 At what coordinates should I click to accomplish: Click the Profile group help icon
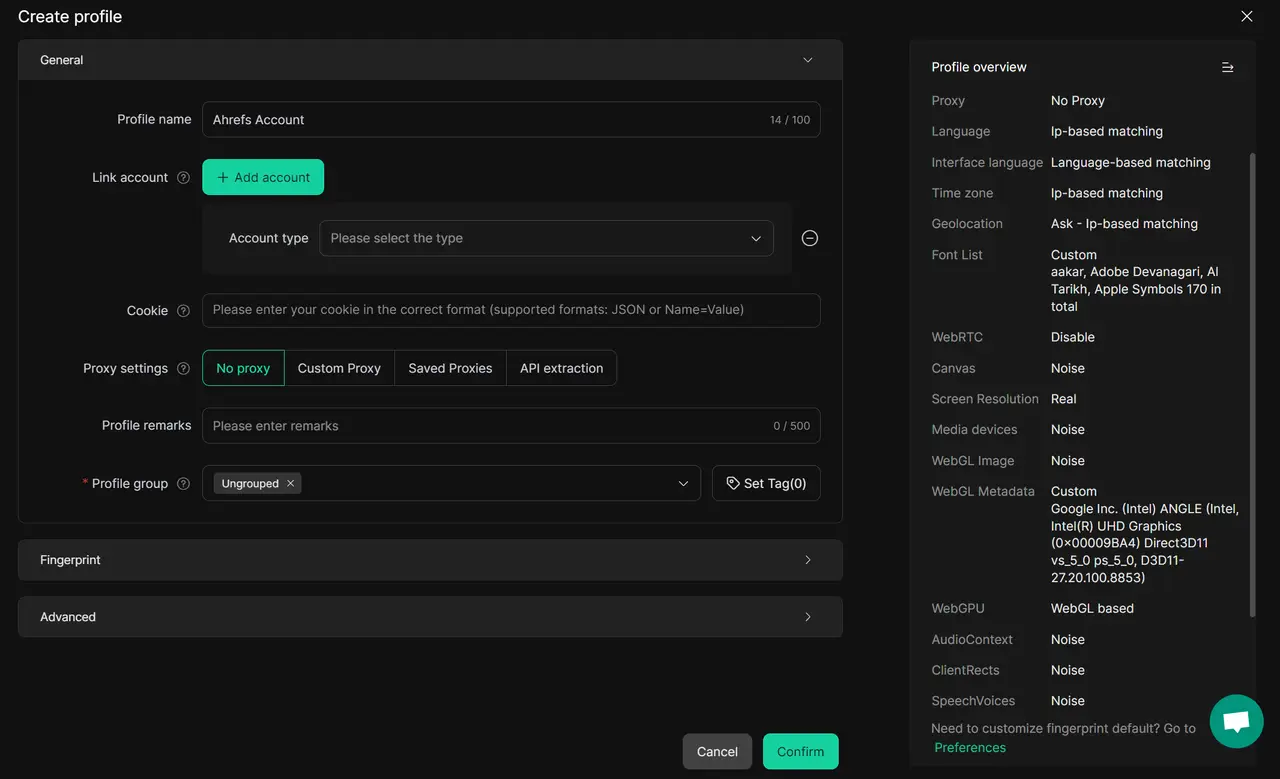click(183, 484)
